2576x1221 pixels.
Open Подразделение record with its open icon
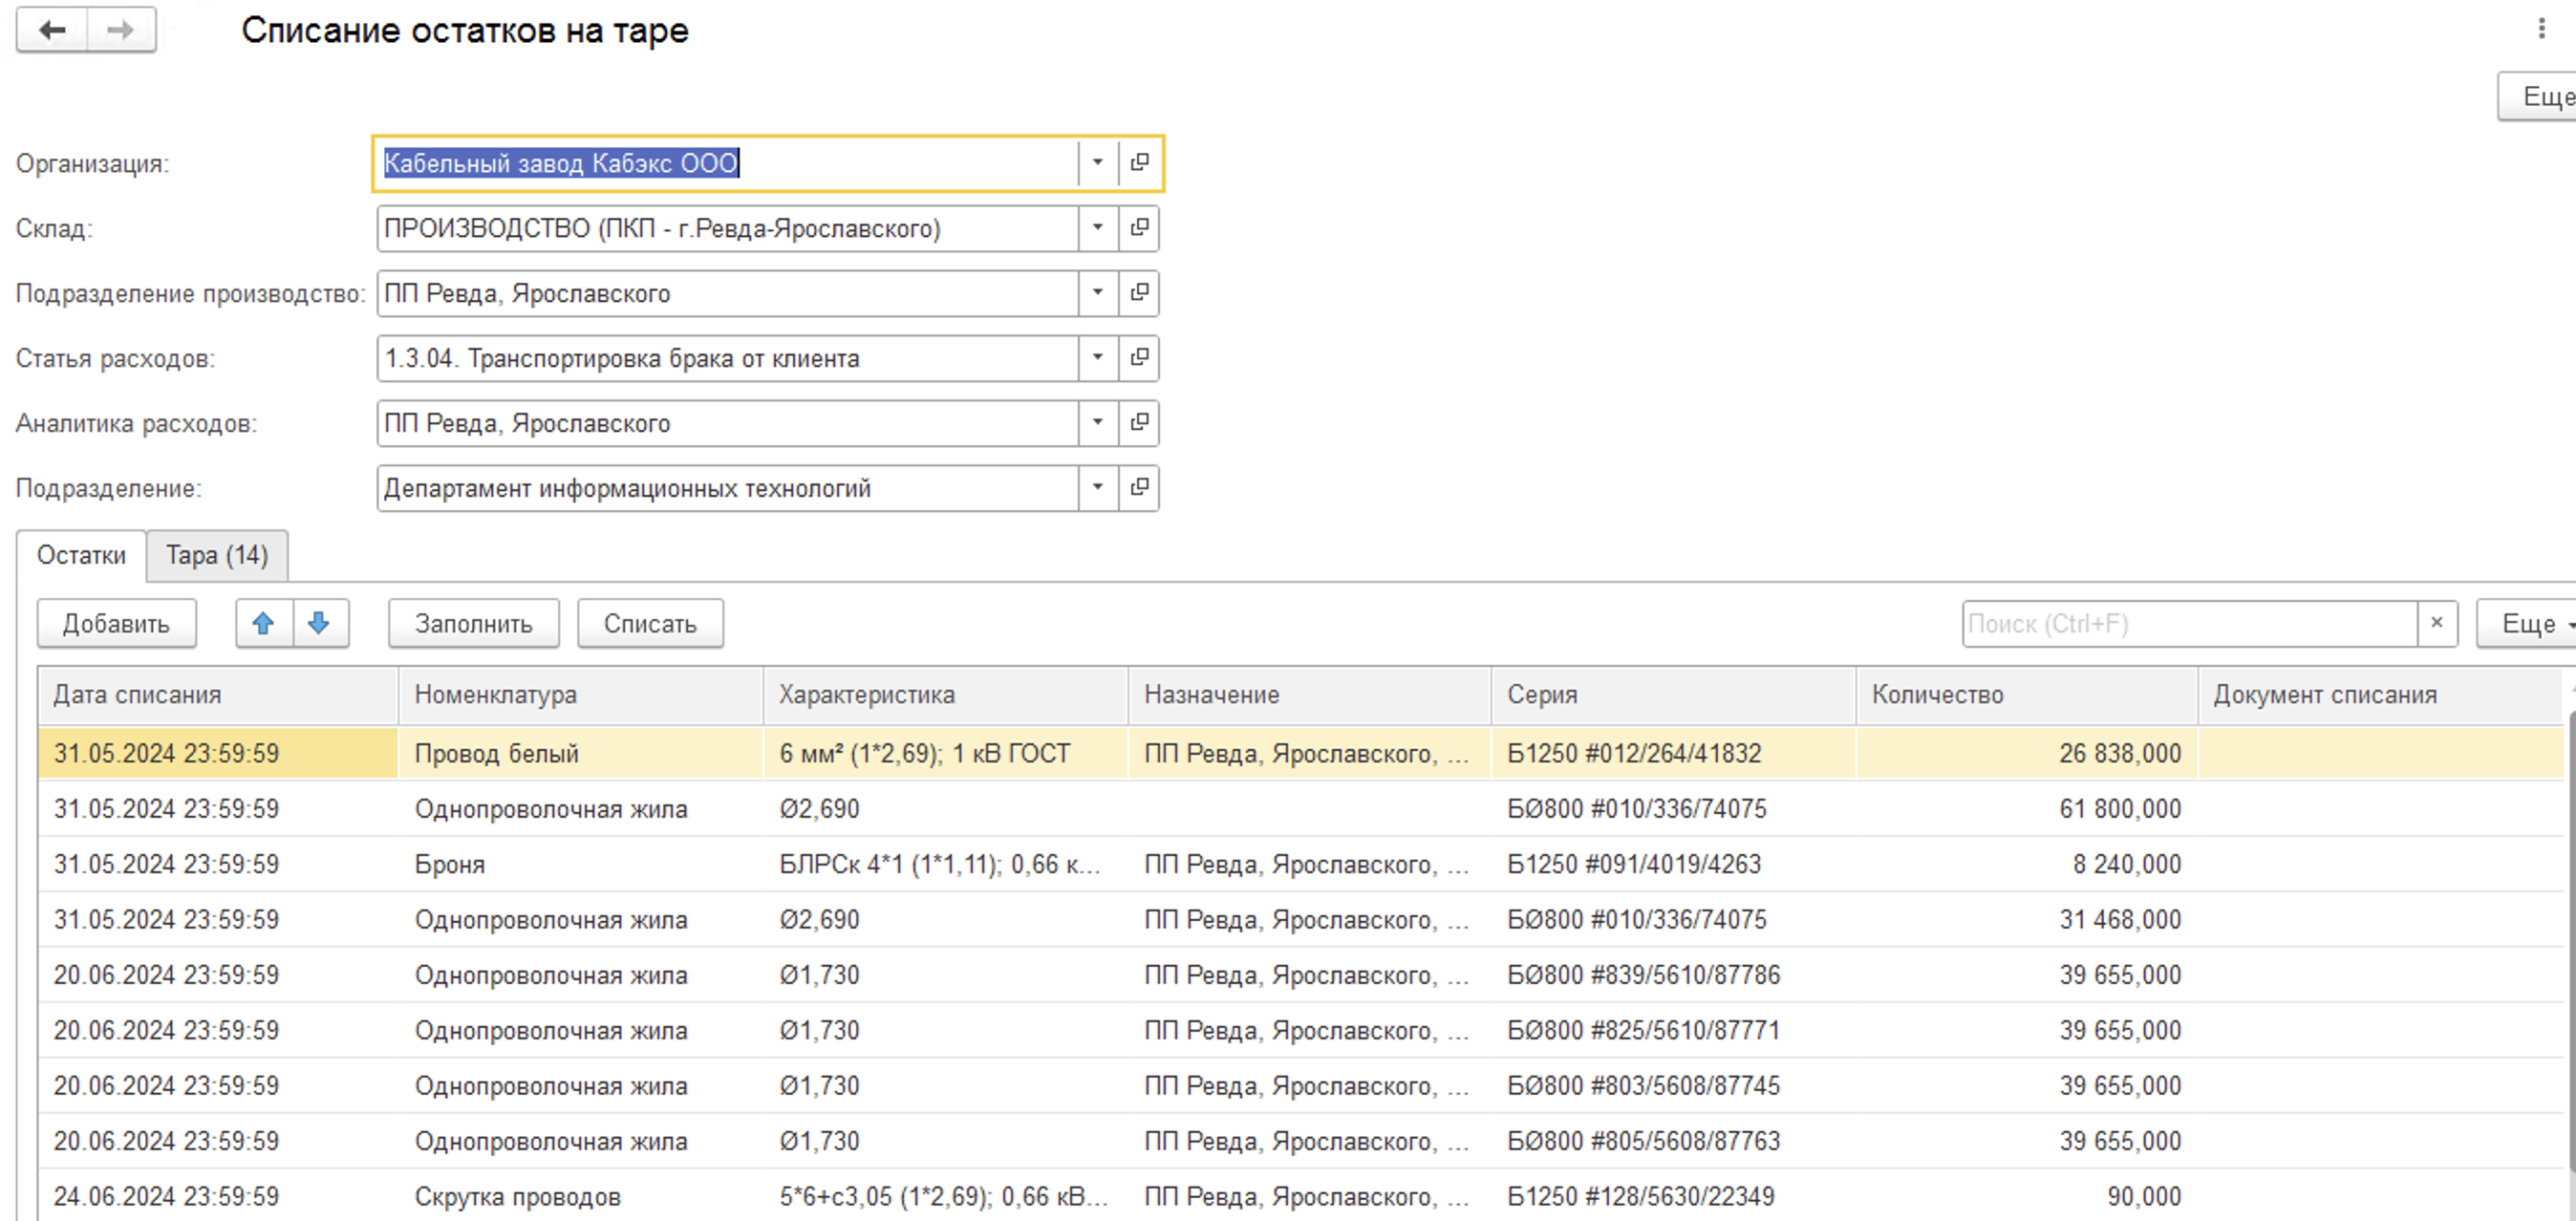[x=1139, y=488]
